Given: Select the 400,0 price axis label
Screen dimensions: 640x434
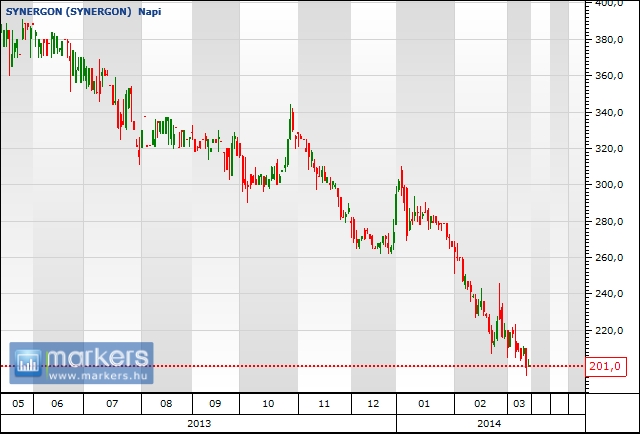Looking at the screenshot, I should pos(609,3).
